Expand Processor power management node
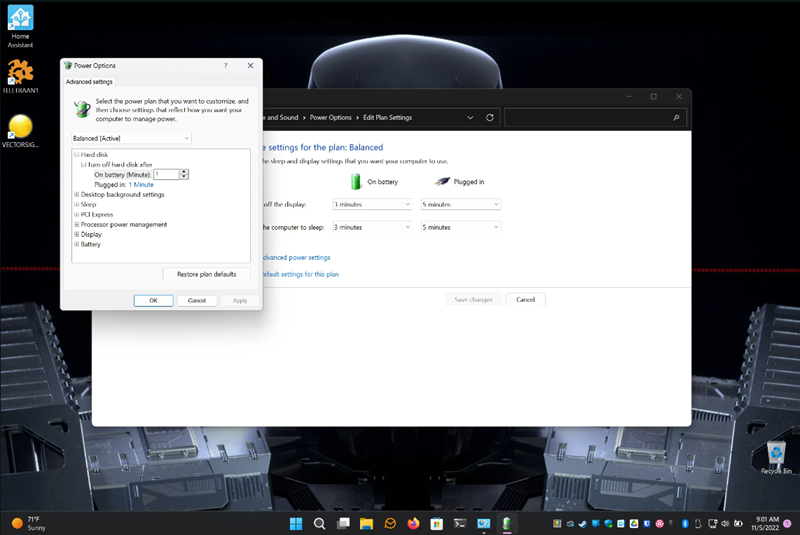The image size is (800, 535). click(x=77, y=224)
